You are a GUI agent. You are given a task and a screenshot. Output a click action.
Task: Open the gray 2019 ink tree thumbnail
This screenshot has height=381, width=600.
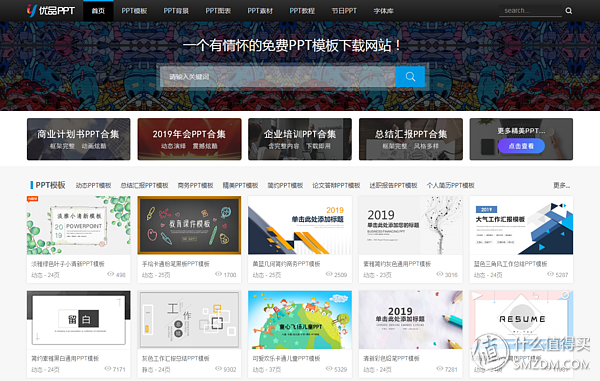[x=411, y=225]
